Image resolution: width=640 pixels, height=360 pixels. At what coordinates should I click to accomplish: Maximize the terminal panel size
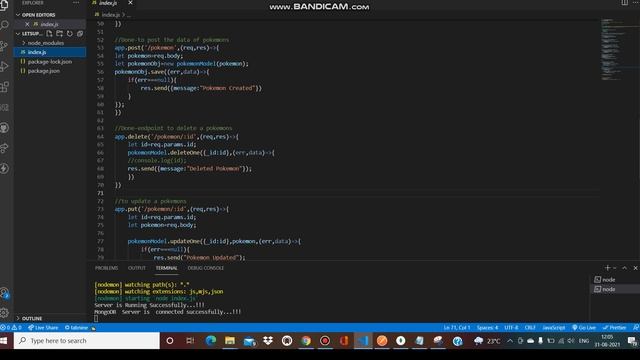[624, 268]
